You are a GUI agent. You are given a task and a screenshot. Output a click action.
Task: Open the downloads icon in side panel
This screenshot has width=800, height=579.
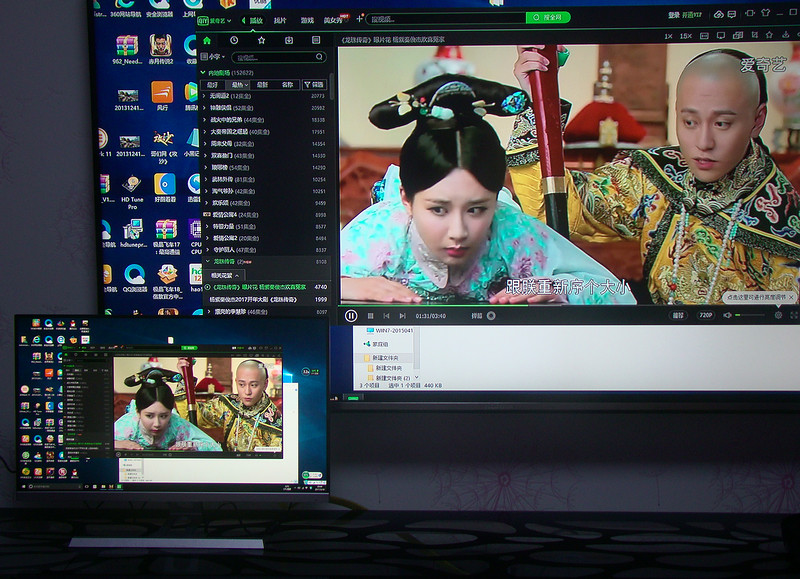[x=289, y=40]
